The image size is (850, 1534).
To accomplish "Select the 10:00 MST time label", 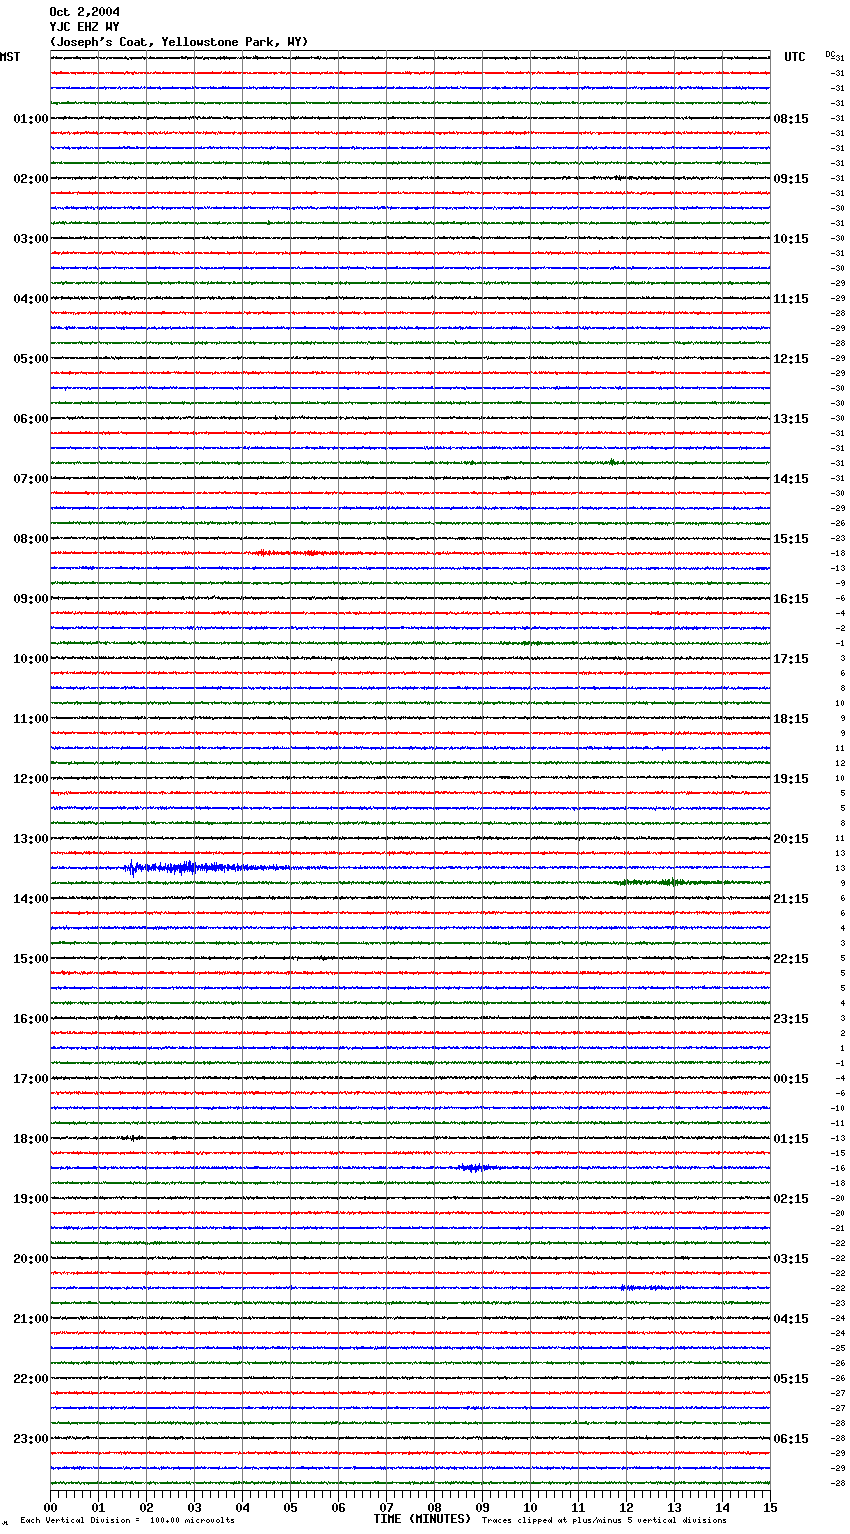I will [x=31, y=659].
